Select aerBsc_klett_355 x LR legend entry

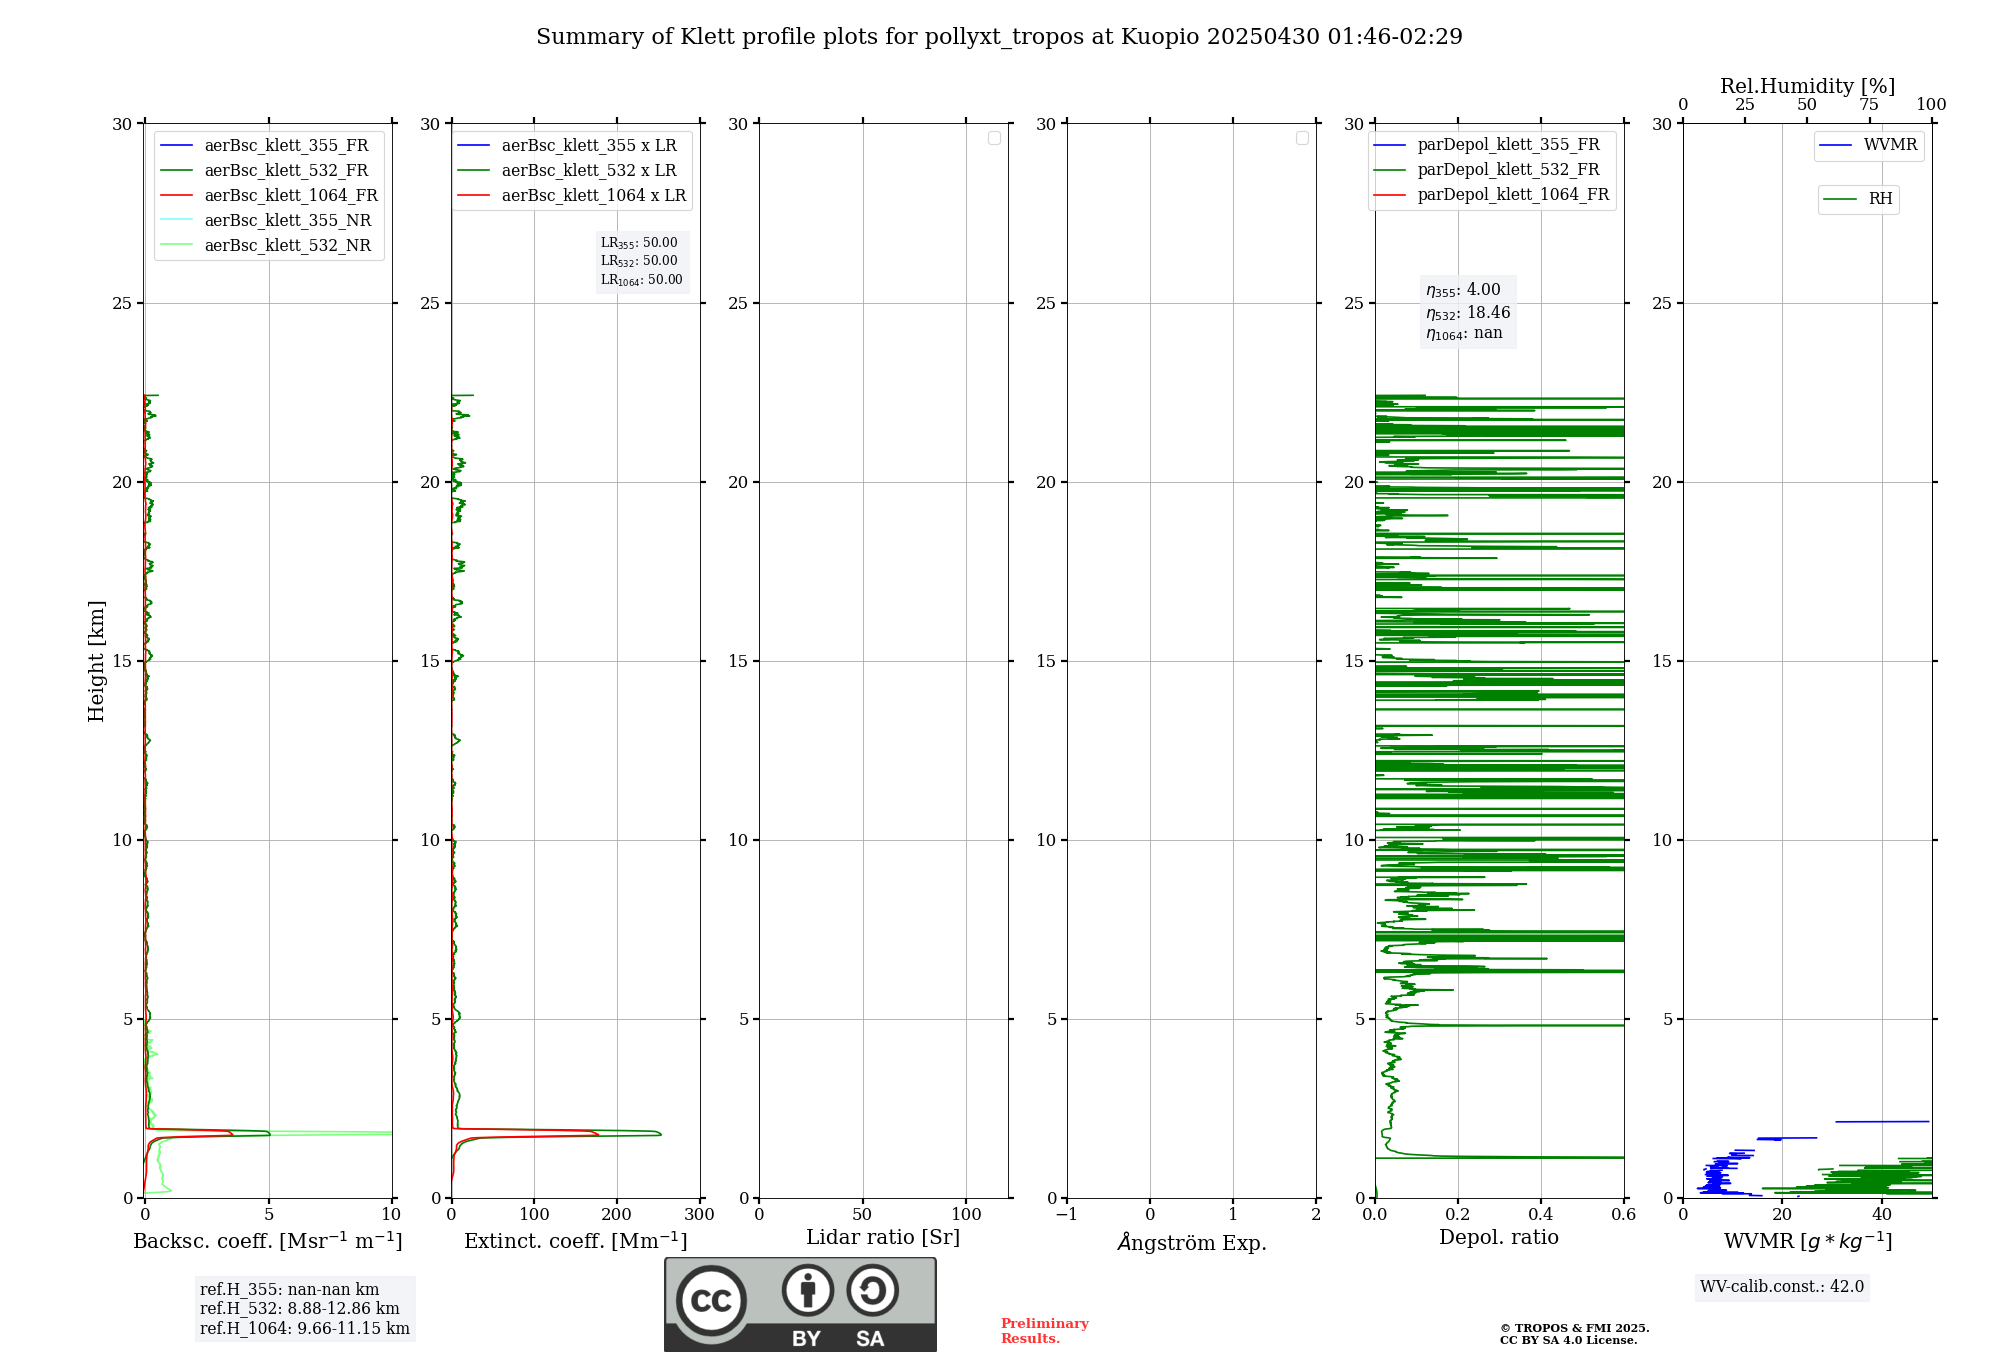click(x=567, y=145)
